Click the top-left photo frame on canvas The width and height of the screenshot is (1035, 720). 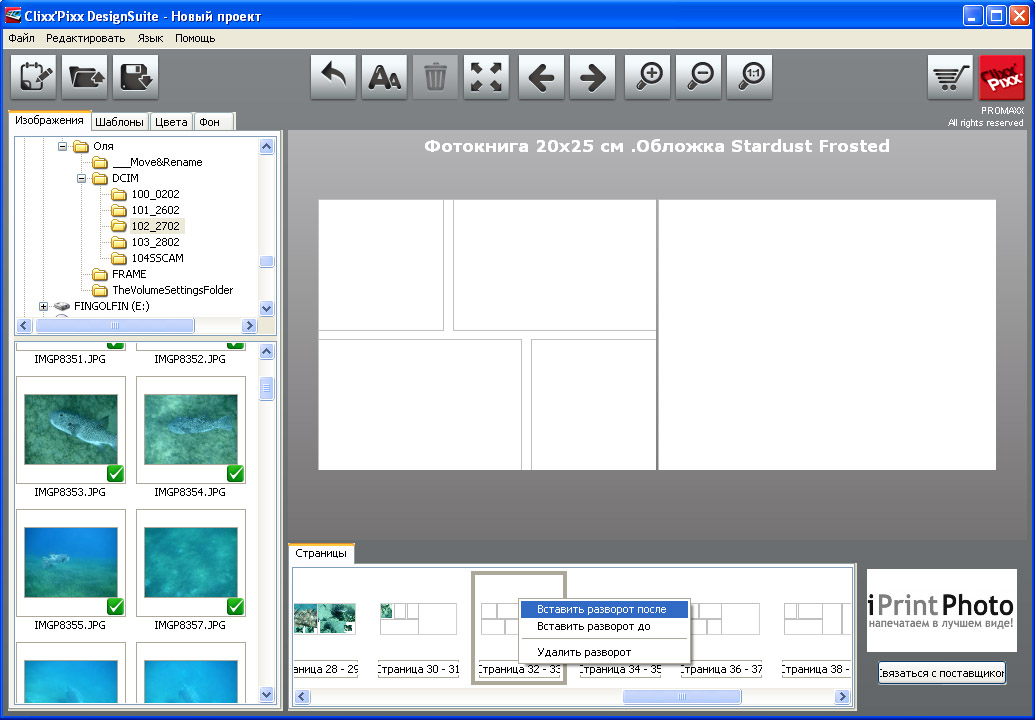381,265
